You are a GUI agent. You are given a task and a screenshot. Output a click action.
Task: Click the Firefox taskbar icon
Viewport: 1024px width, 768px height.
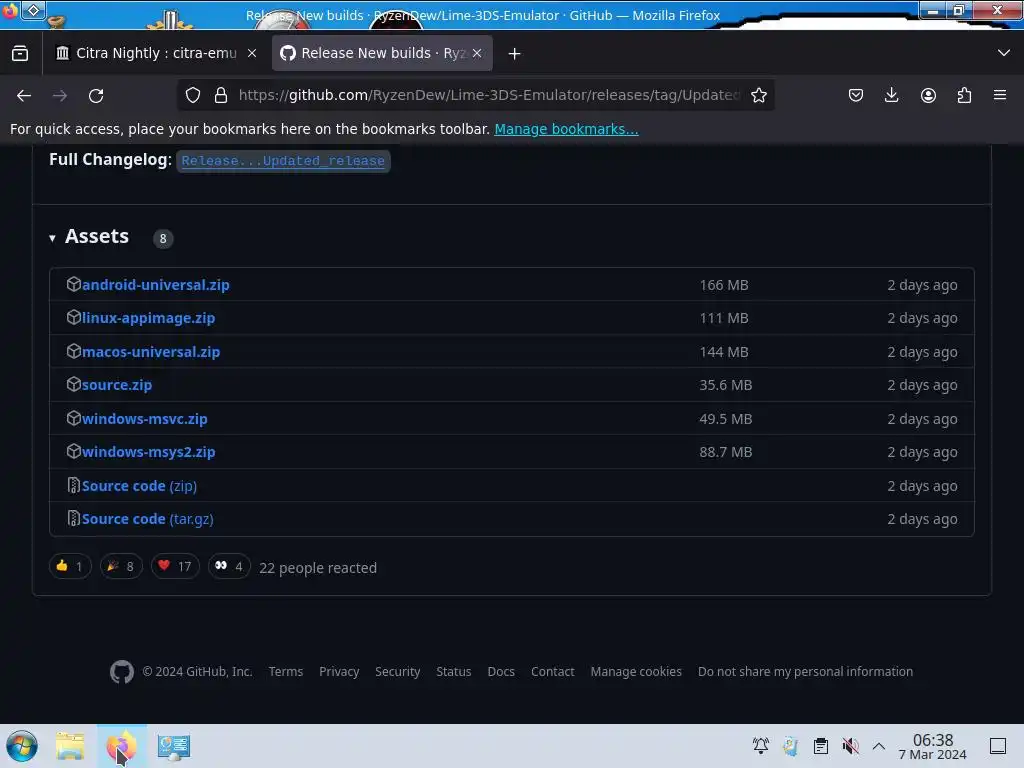pyautogui.click(x=121, y=746)
